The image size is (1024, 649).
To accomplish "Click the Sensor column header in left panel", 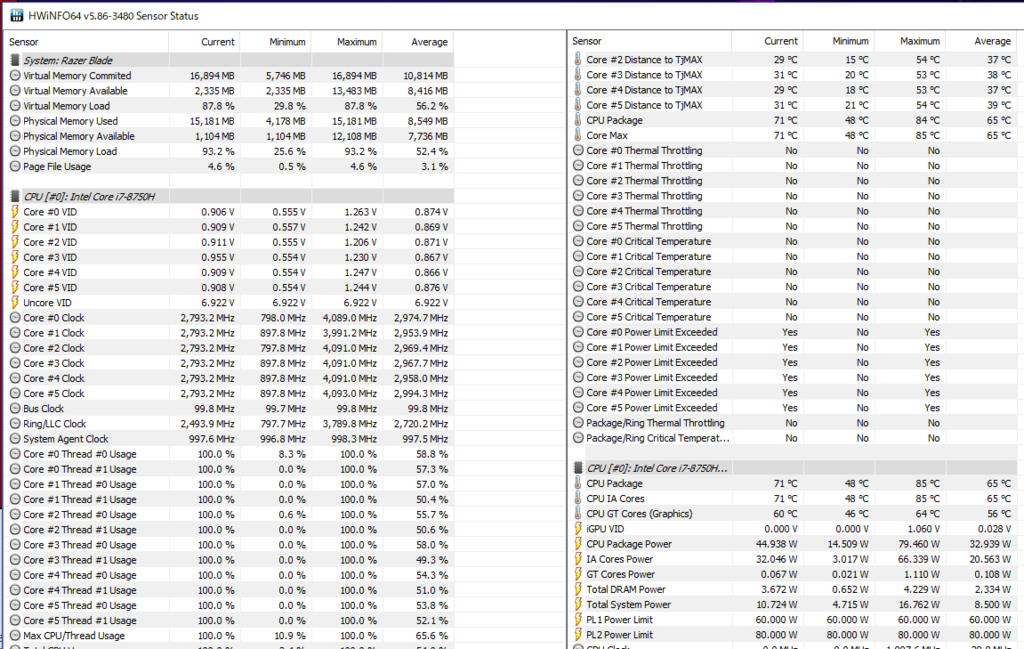I will click(x=87, y=42).
